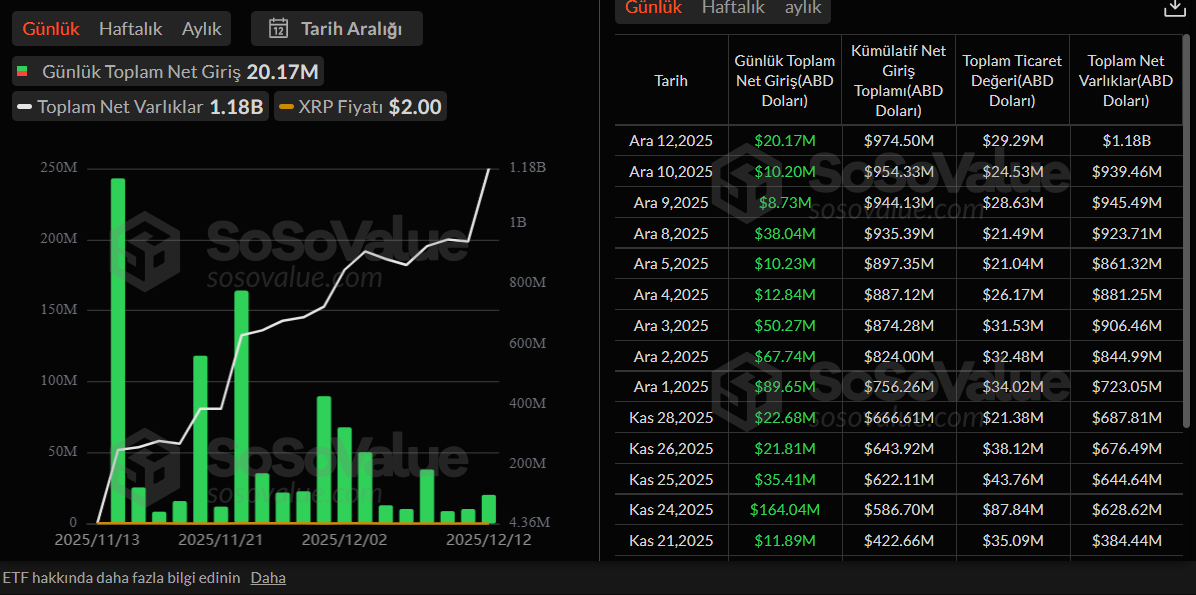This screenshot has width=1196, height=595.
Task: Select the Ara 9,2025 date cell
Action: pyautogui.click(x=671, y=203)
